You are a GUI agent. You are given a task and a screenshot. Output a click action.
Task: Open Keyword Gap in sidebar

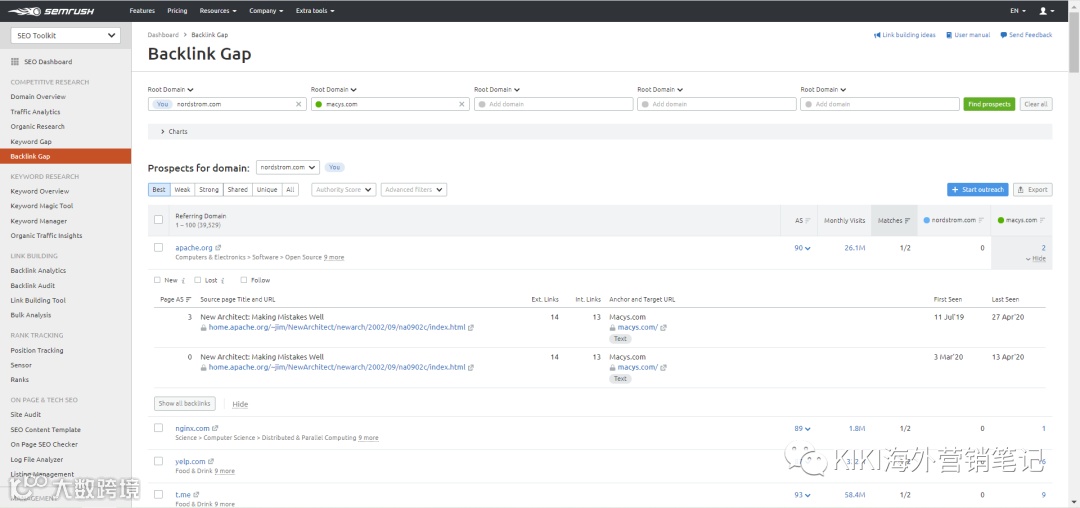[31, 142]
